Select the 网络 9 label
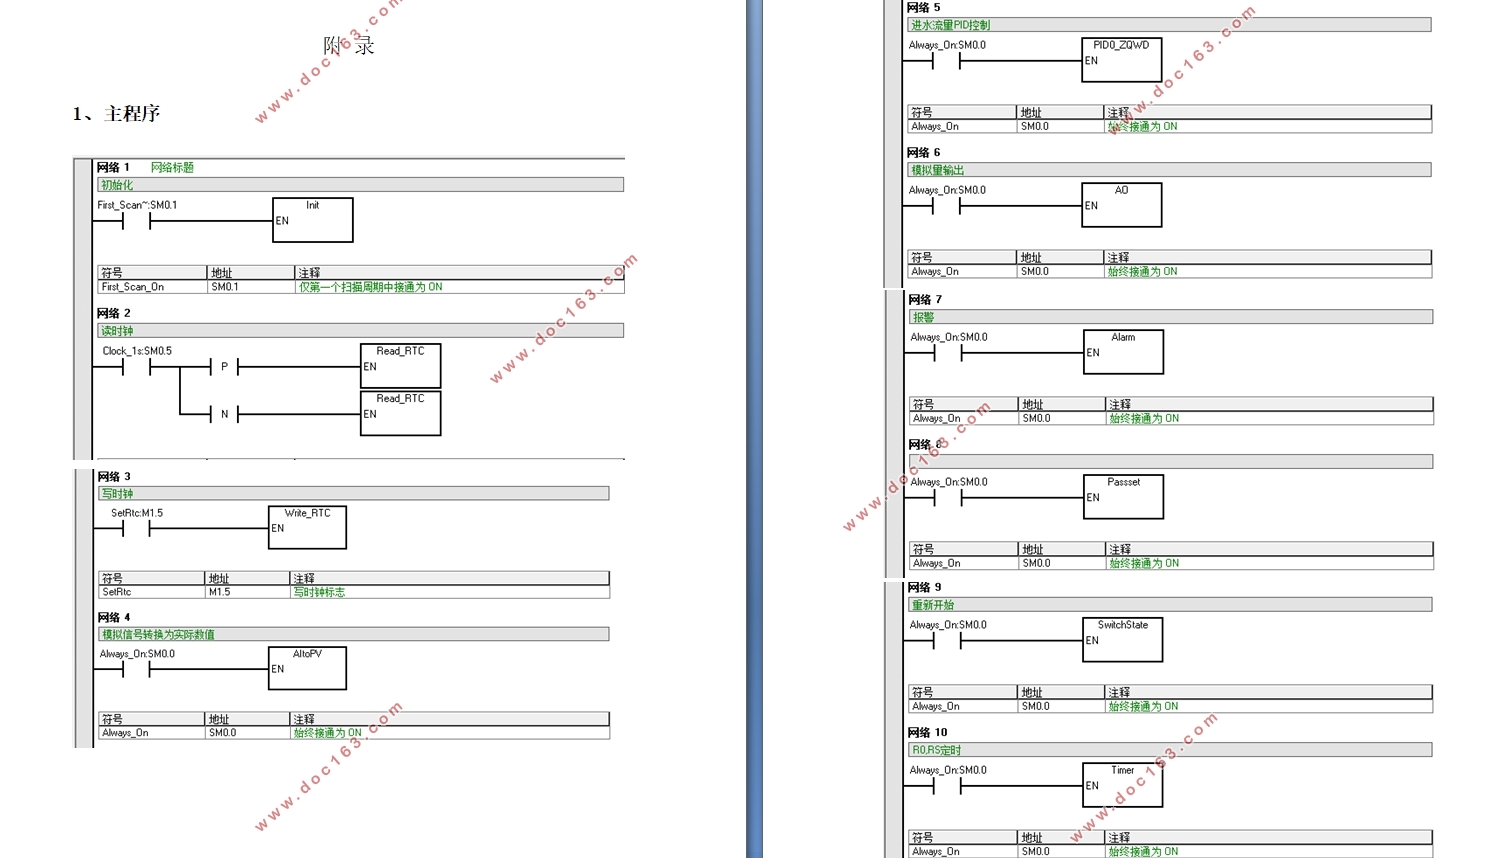The width and height of the screenshot is (1507, 858). 925,587
